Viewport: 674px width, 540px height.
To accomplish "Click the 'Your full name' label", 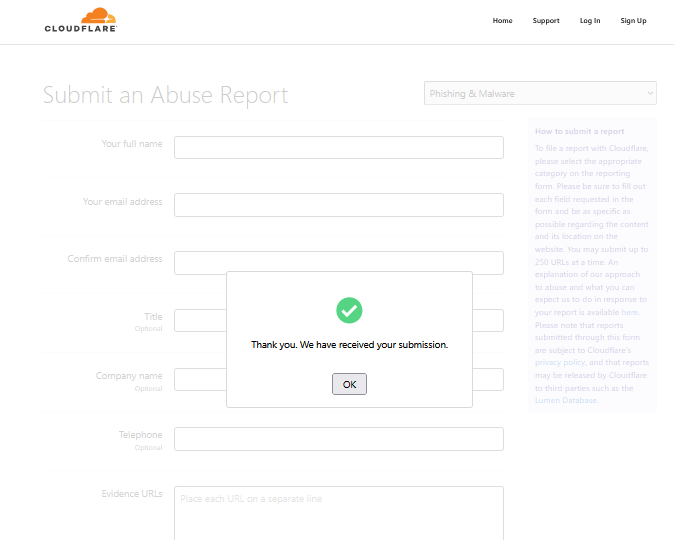I will tap(132, 144).
